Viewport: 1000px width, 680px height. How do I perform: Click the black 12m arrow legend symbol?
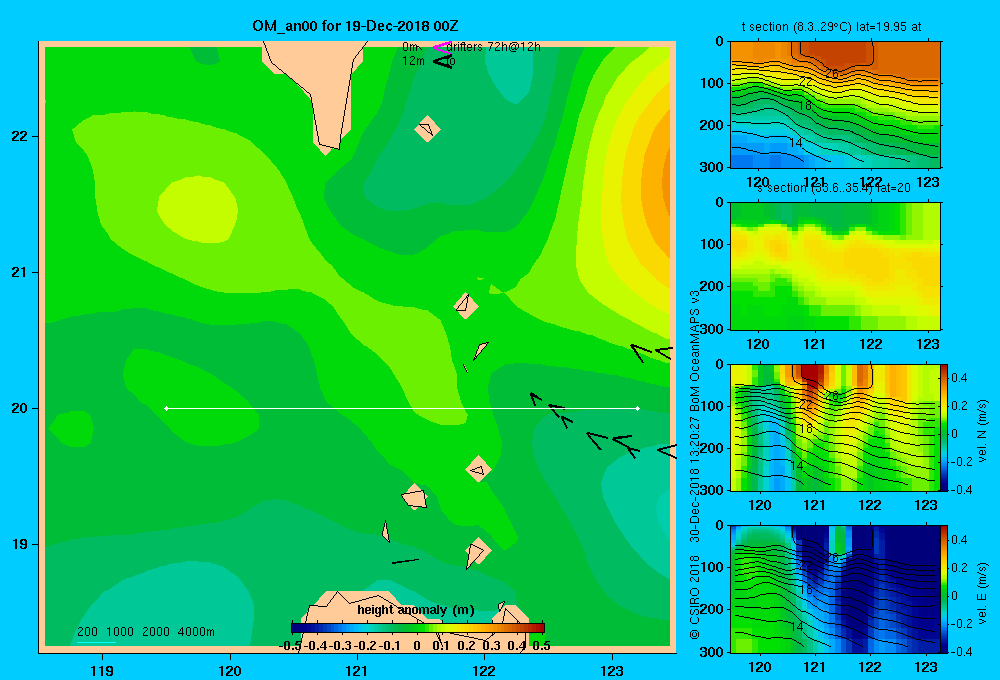tap(443, 61)
